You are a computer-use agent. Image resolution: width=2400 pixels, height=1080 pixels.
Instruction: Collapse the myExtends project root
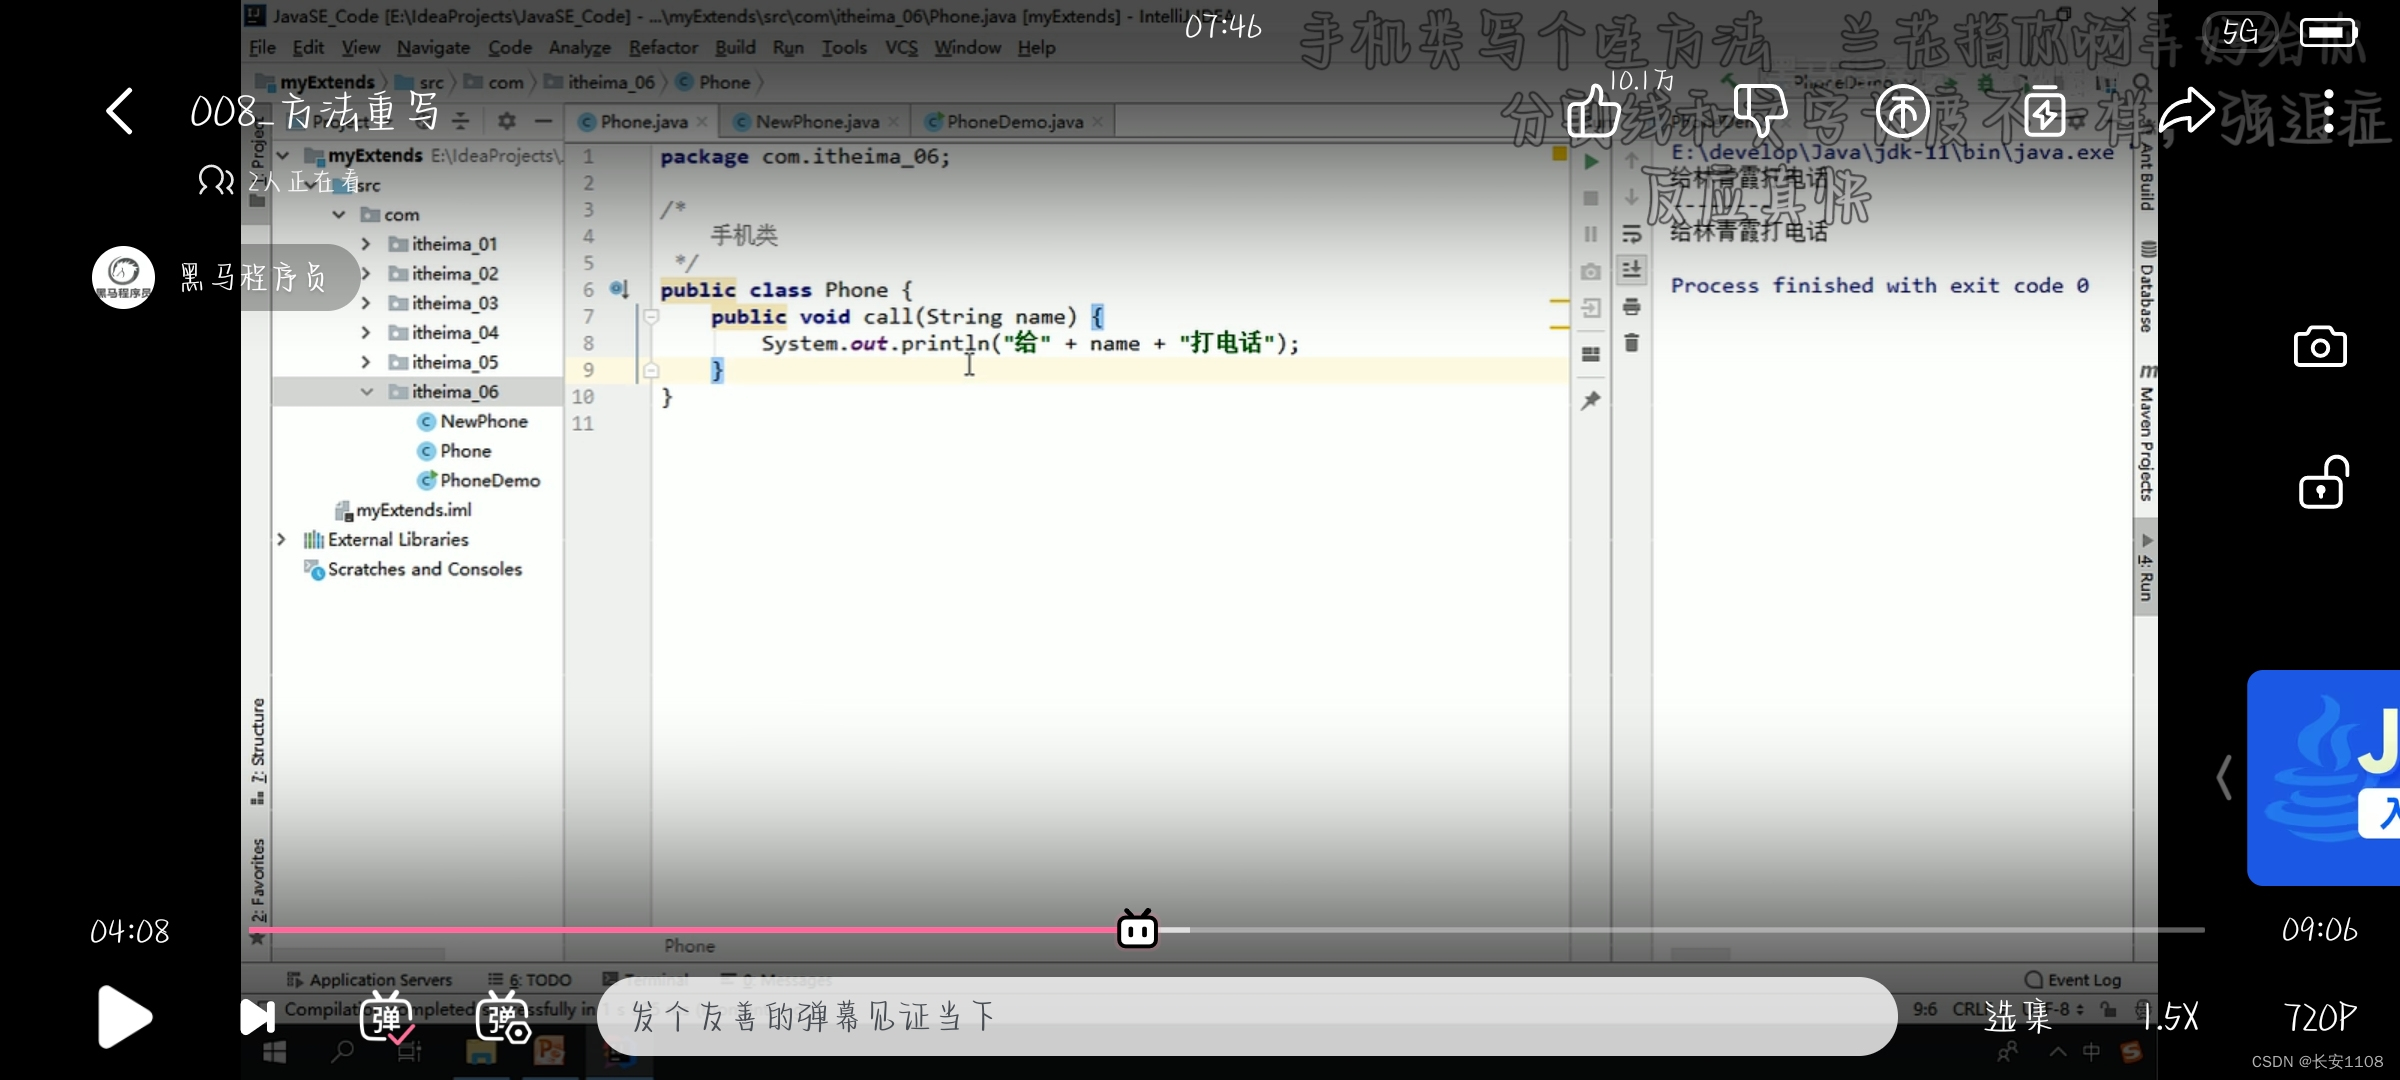point(284,156)
